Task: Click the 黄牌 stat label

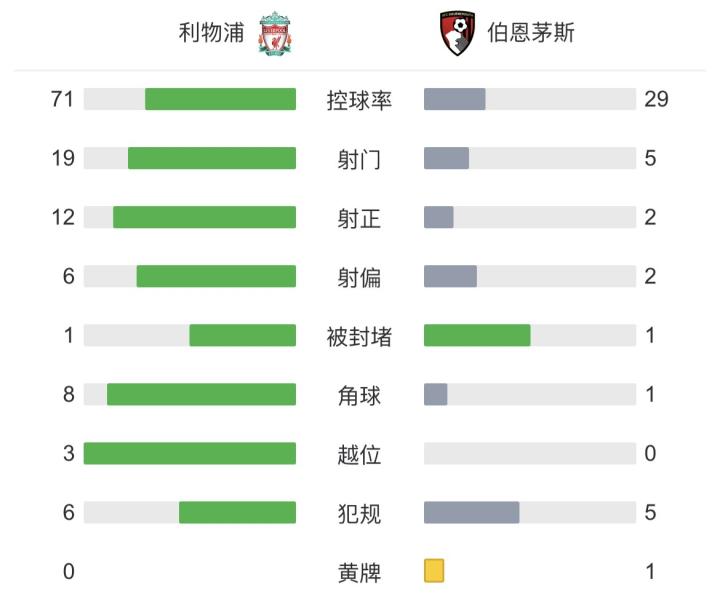Action: 359,572
